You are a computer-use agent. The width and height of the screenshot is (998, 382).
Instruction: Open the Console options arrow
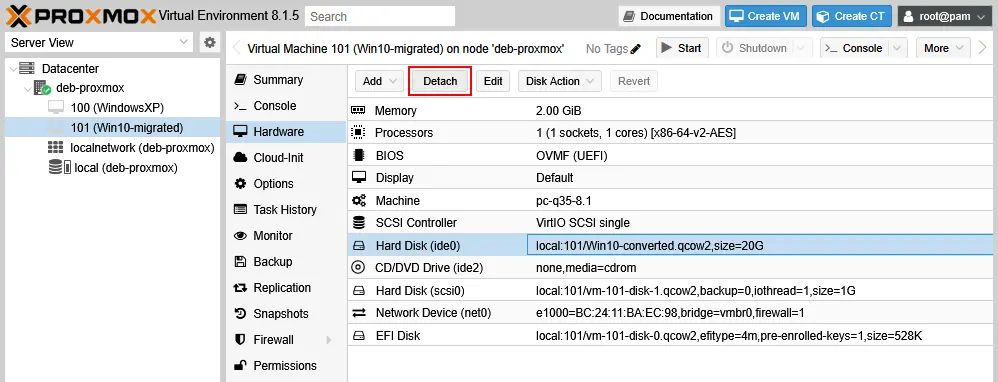897,48
